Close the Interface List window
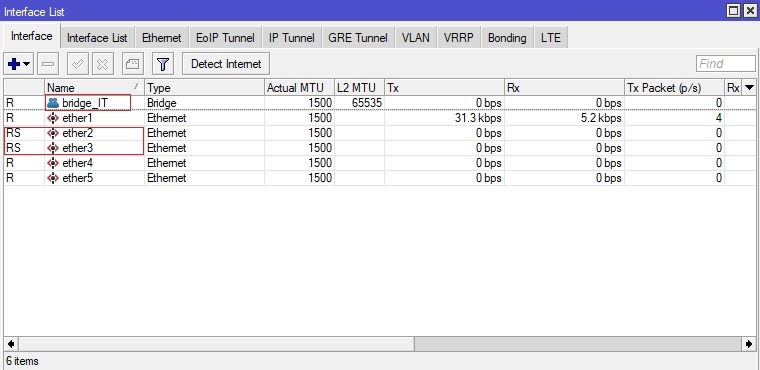Screen dimensions: 760x370 (x=749, y=10)
